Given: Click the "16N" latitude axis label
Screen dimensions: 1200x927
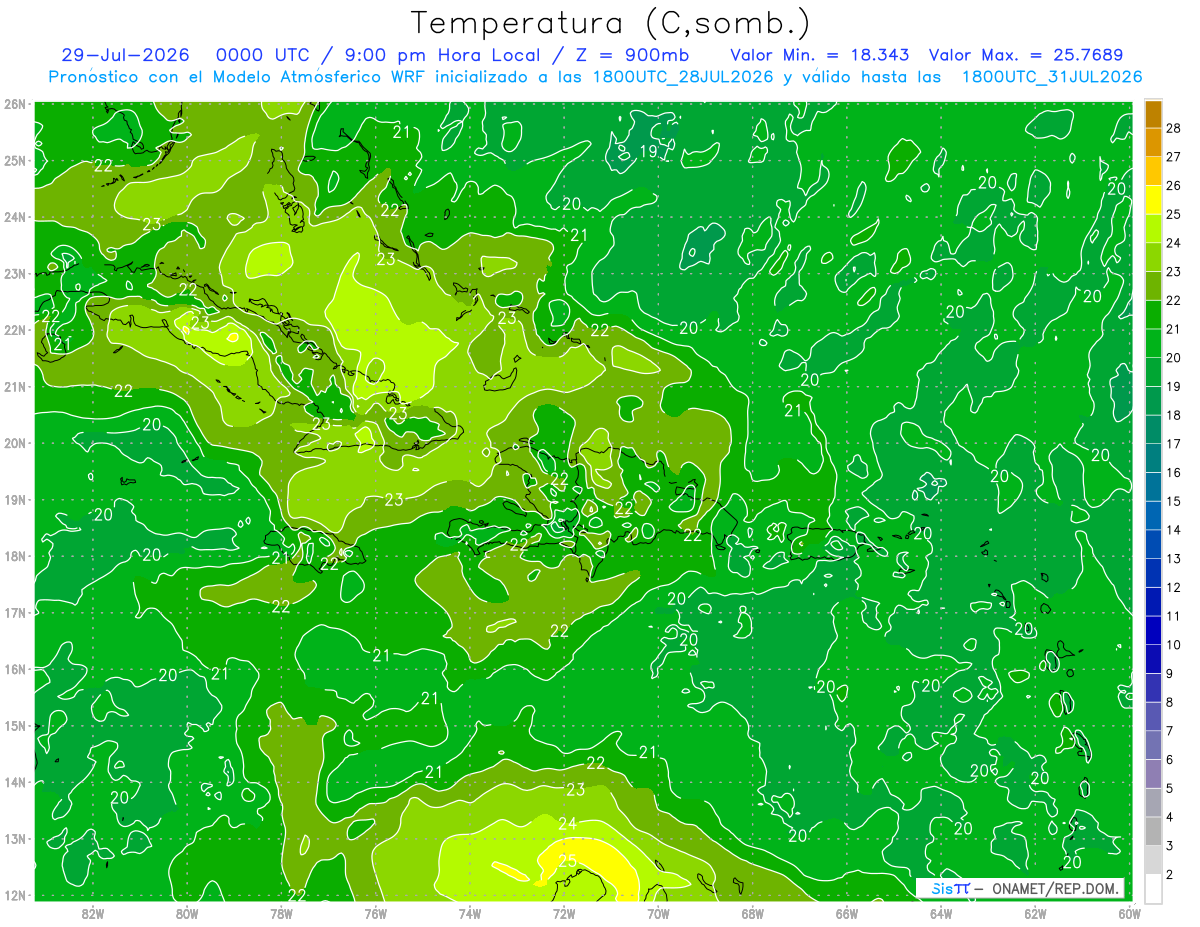Looking at the screenshot, I should tap(14, 669).
